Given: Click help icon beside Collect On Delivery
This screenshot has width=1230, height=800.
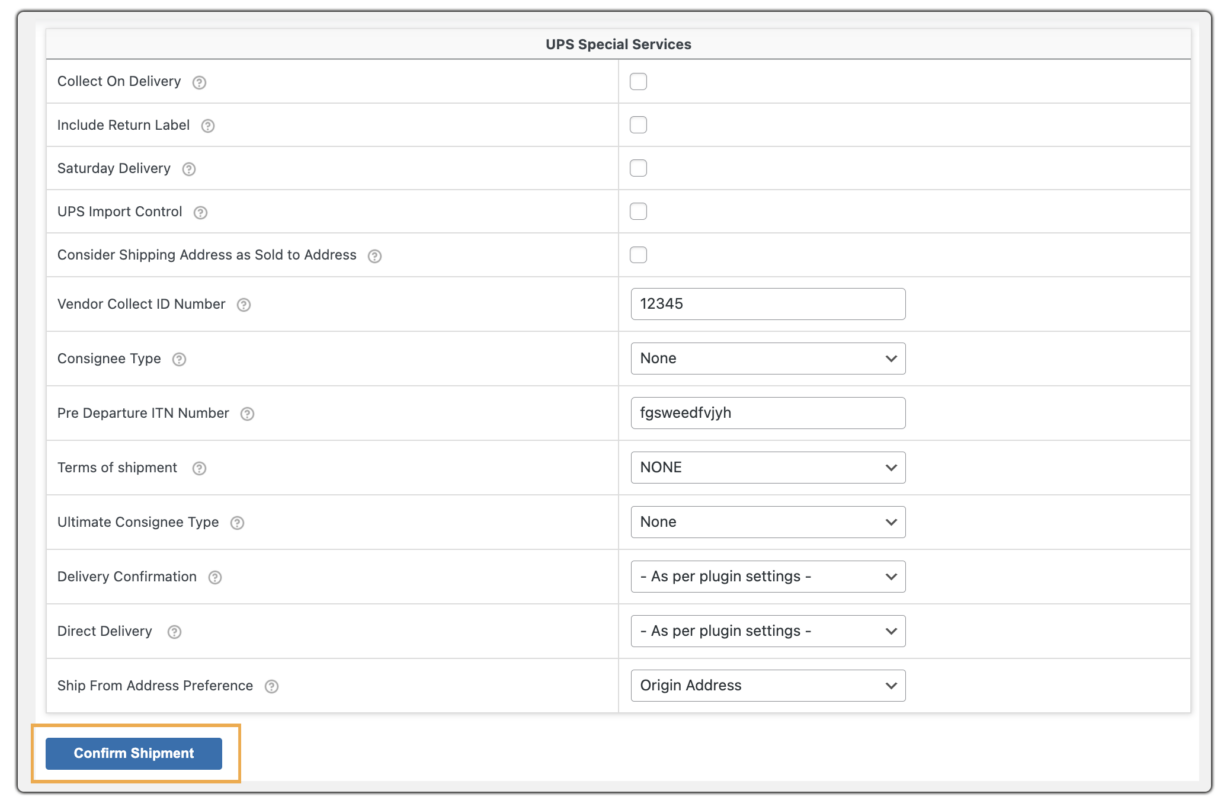Looking at the screenshot, I should click(x=199, y=82).
